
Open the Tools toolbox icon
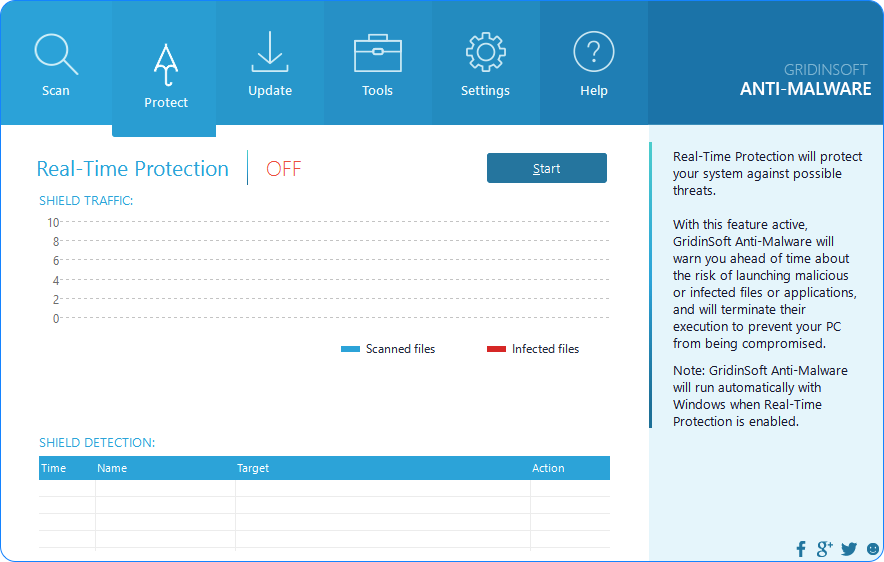point(378,53)
